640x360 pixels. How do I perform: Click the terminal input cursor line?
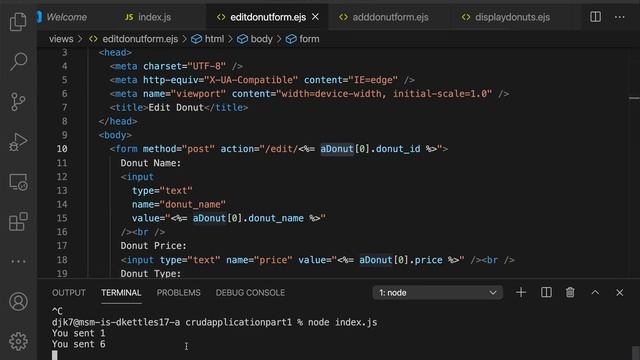point(55,355)
